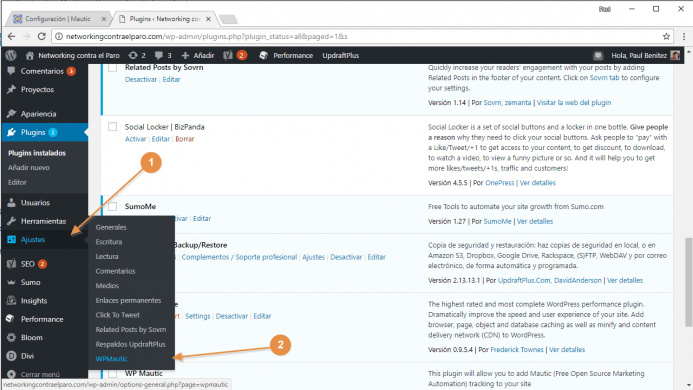Viewport: 693px width, 390px height.
Task: Open the Yoast SEO admin bar icon
Action: pyautogui.click(x=228, y=55)
